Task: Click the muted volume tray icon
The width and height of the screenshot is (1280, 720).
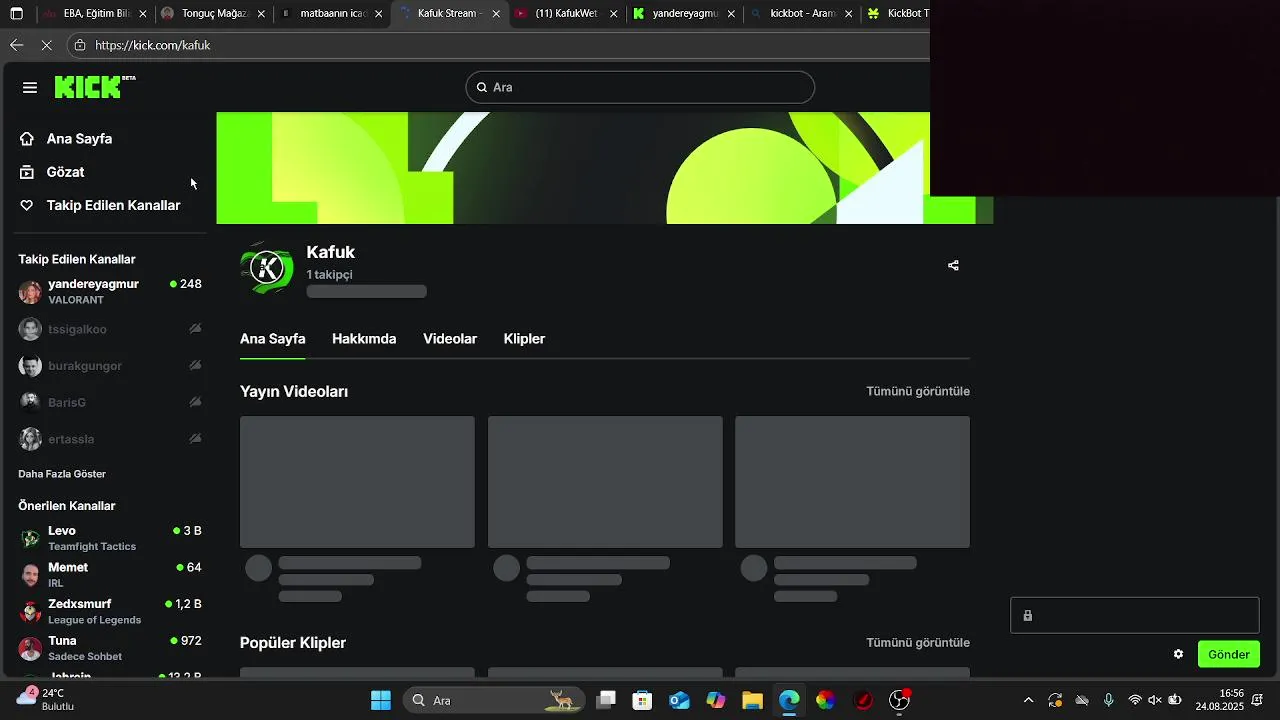Action: [1155, 700]
